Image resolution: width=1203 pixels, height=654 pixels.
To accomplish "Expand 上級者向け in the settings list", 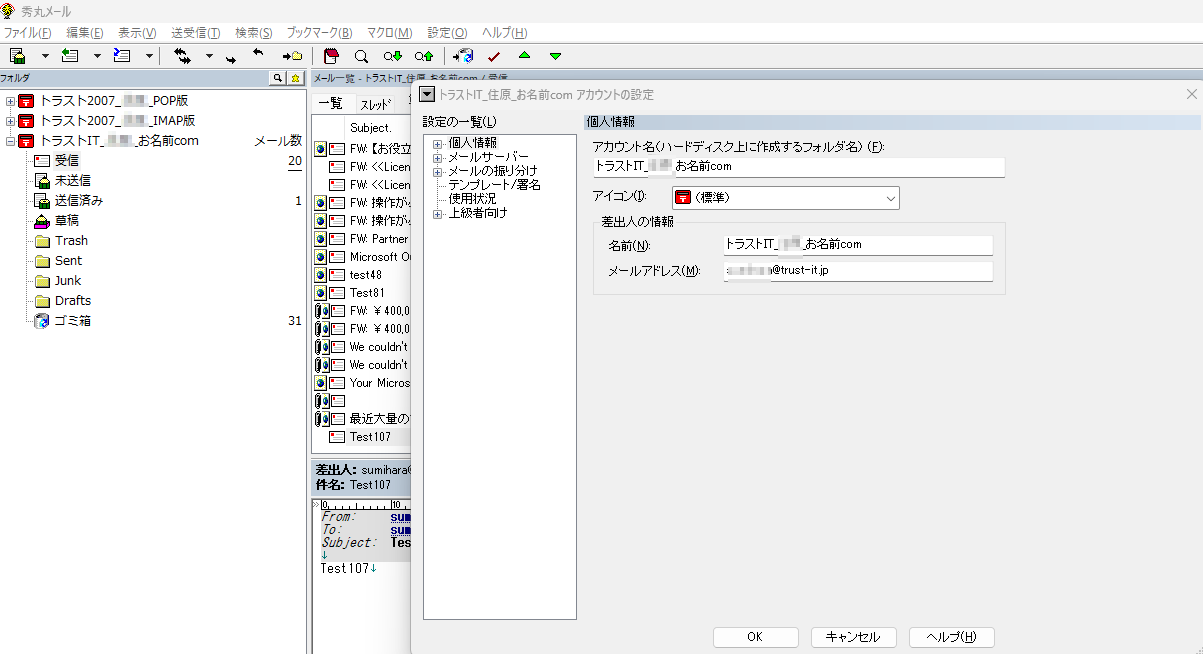I will [x=438, y=213].
